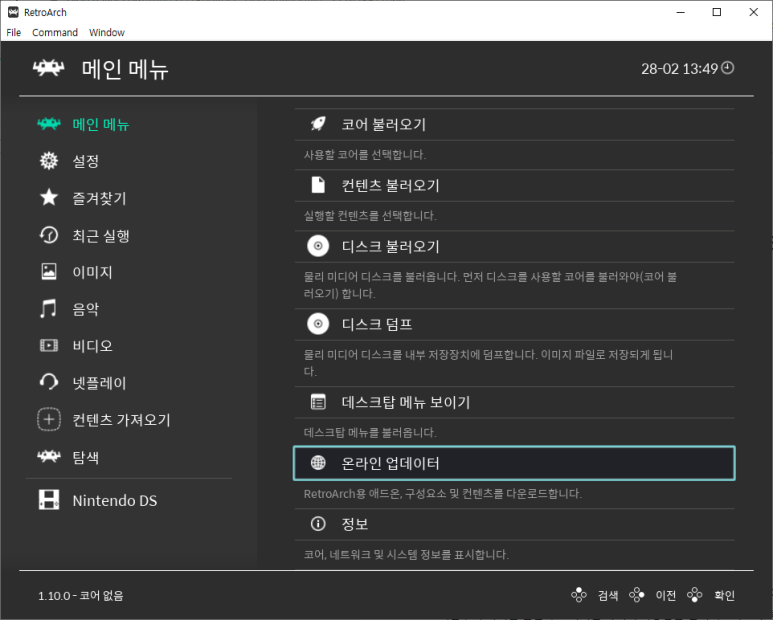The image size is (773, 620).
Task: Open the 온라인 업데이터 entry text
Action: [390, 463]
